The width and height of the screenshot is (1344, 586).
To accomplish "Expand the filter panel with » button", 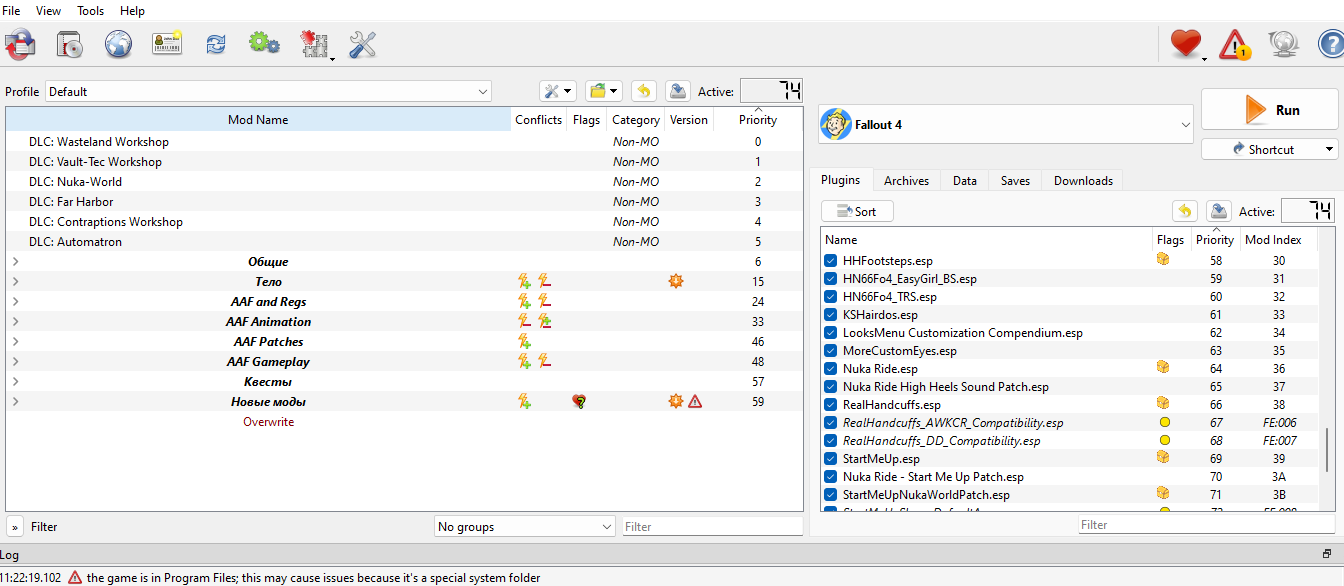I will pos(15,526).
